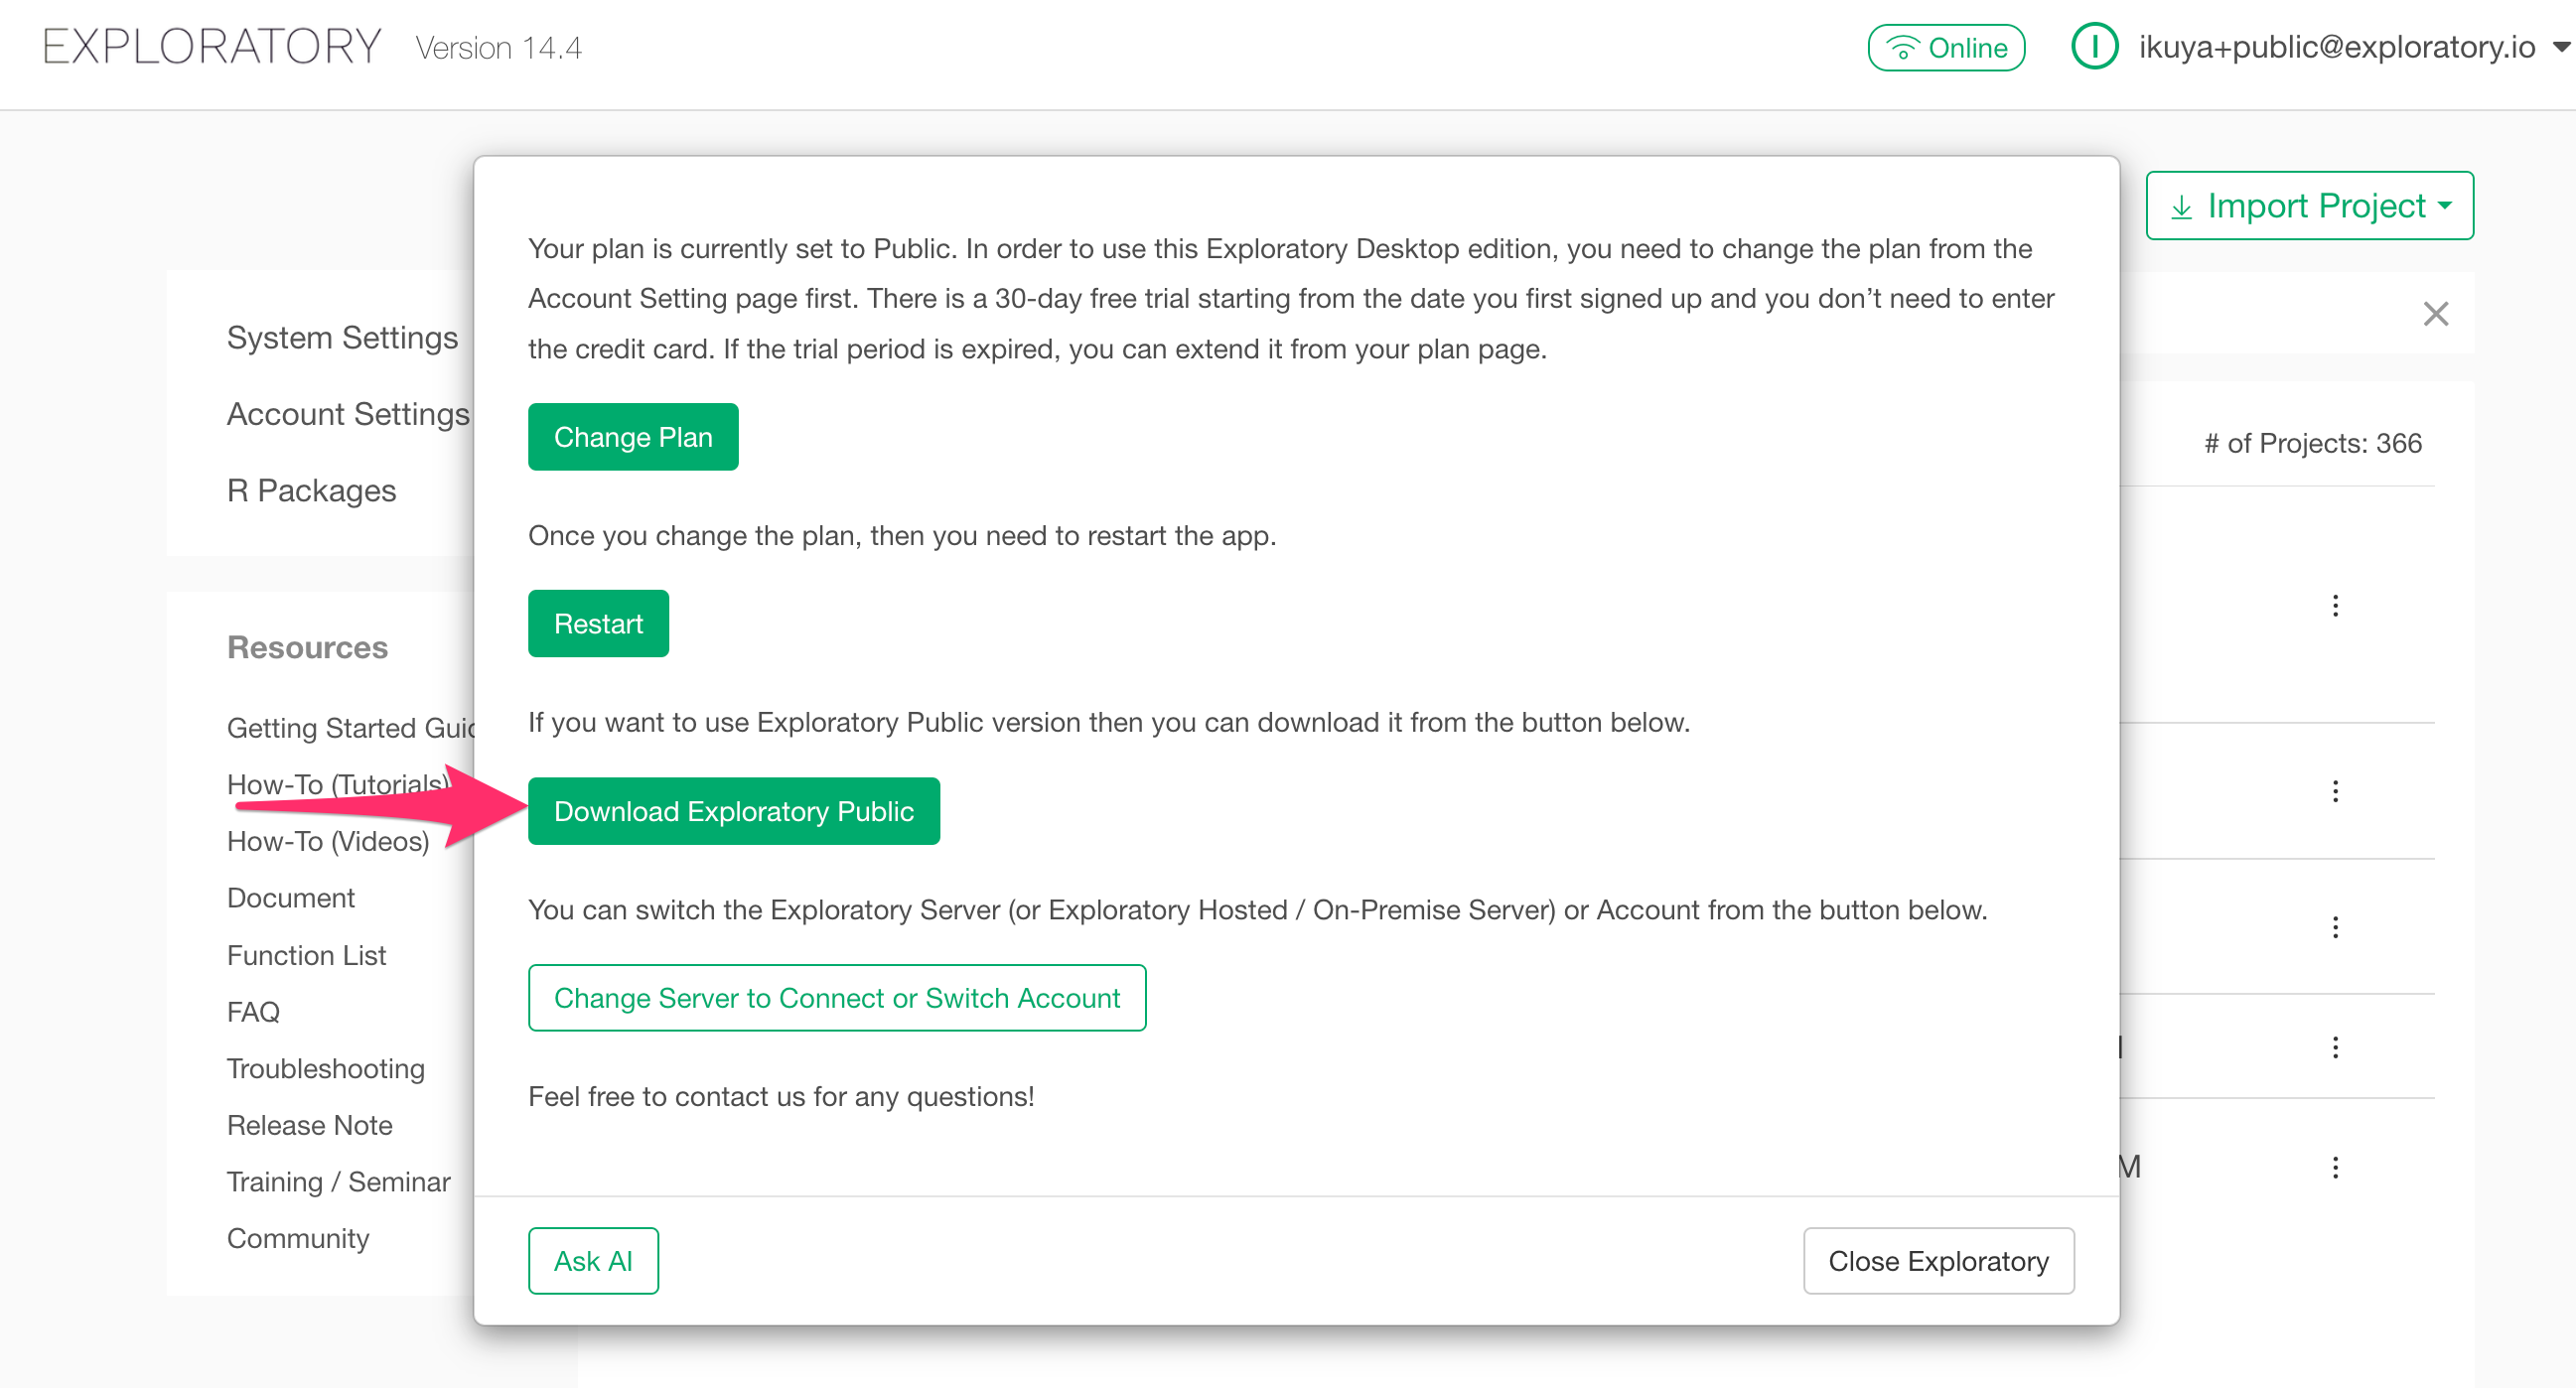The height and width of the screenshot is (1388, 2576).
Task: Click Download Exploratory Public button
Action: 733,811
